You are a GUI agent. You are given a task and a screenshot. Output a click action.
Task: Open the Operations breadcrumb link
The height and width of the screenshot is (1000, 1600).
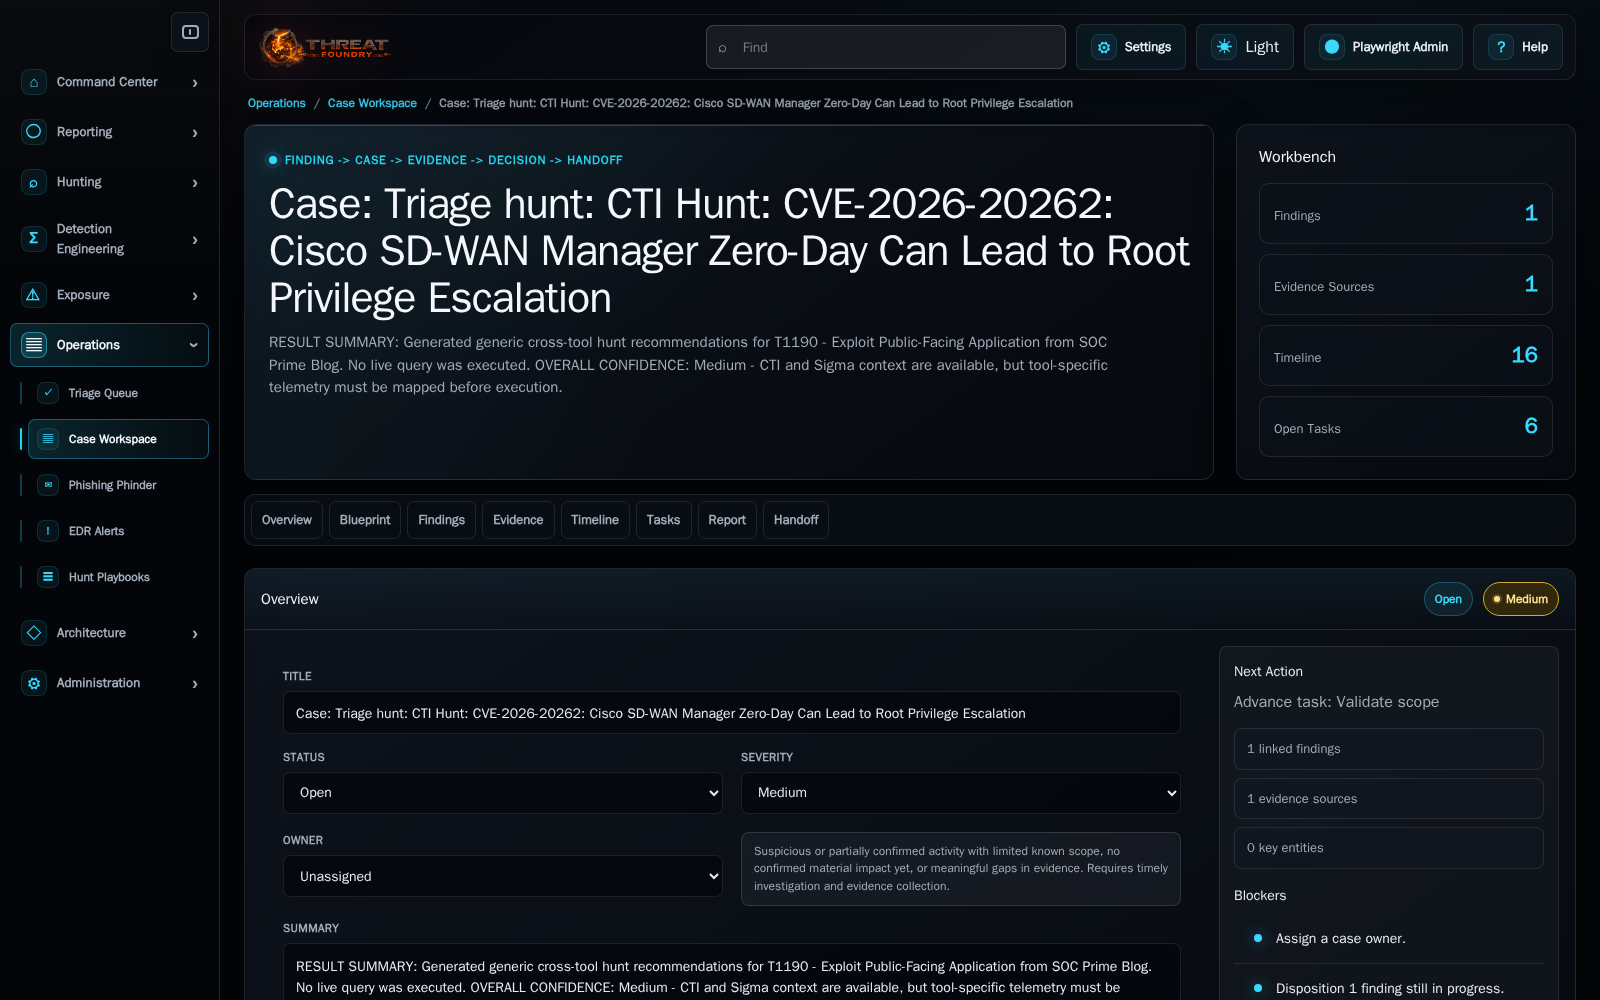click(277, 103)
